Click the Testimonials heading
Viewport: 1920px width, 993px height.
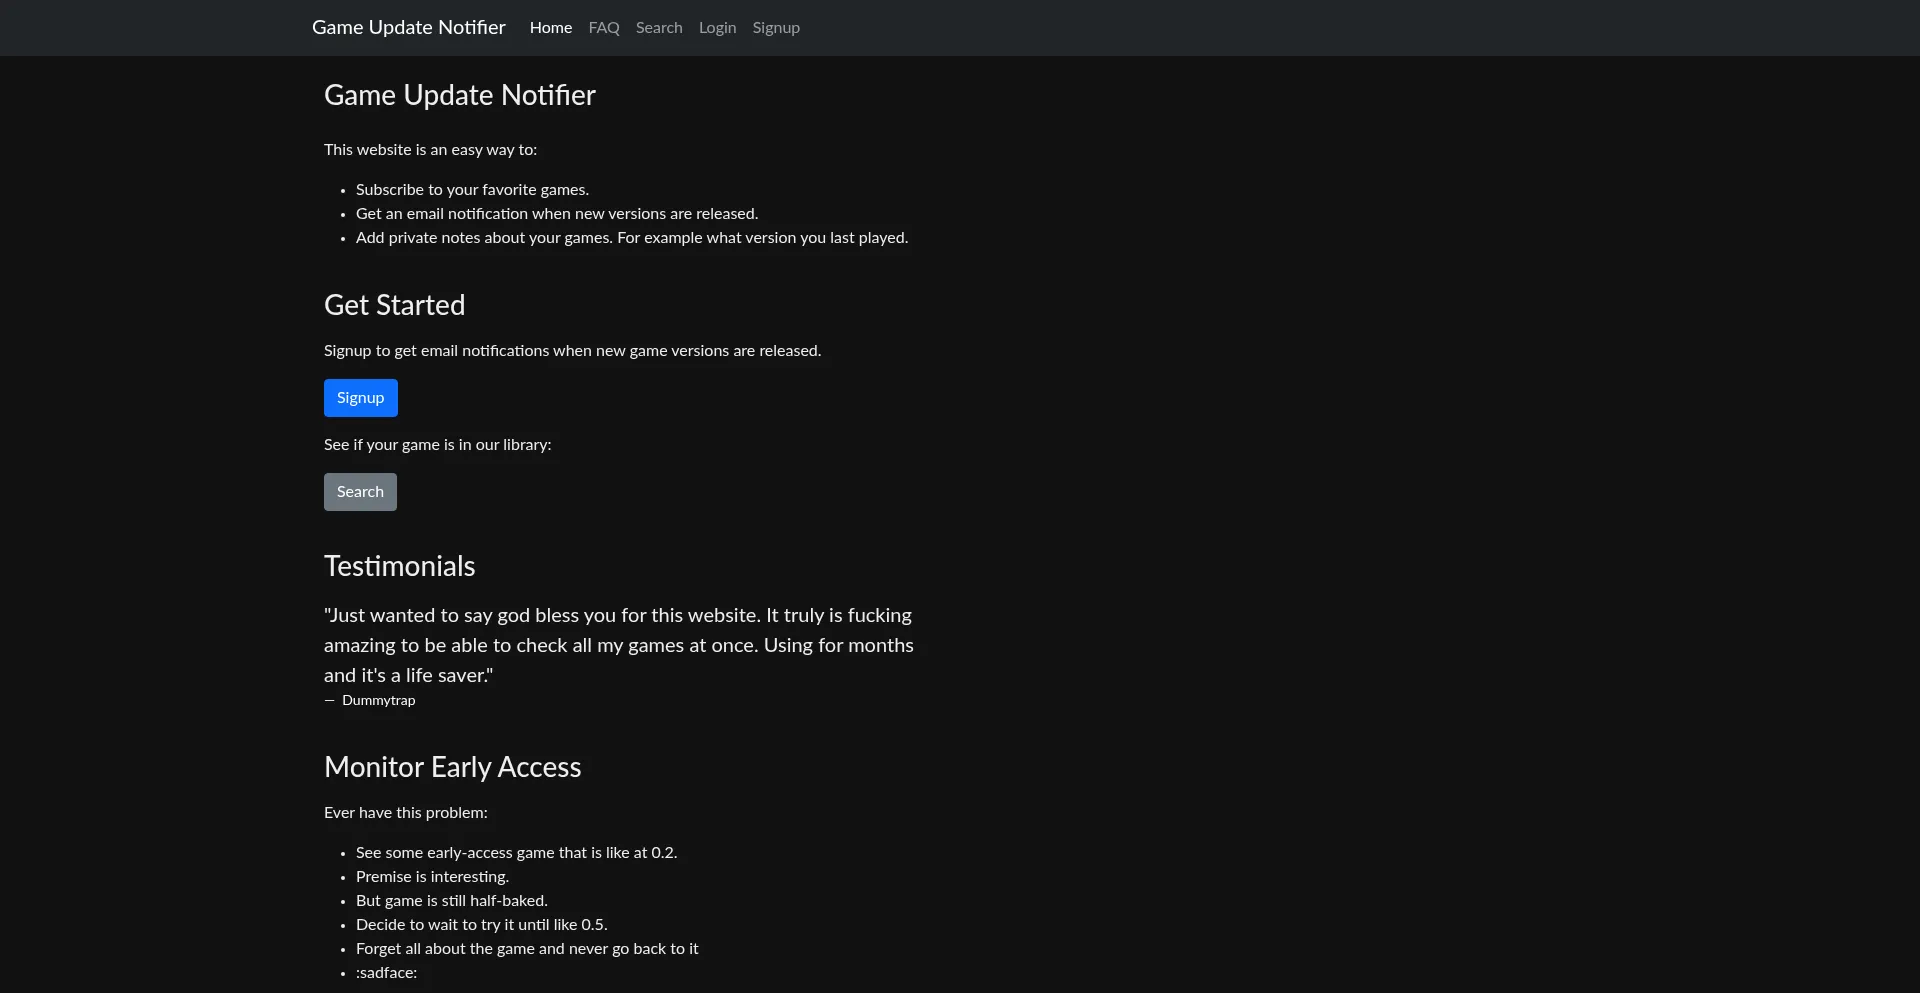(x=399, y=566)
